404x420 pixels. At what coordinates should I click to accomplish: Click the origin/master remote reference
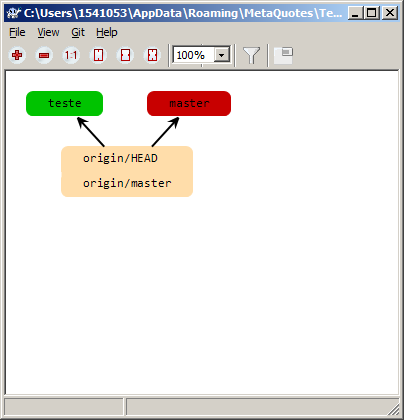[x=127, y=183]
